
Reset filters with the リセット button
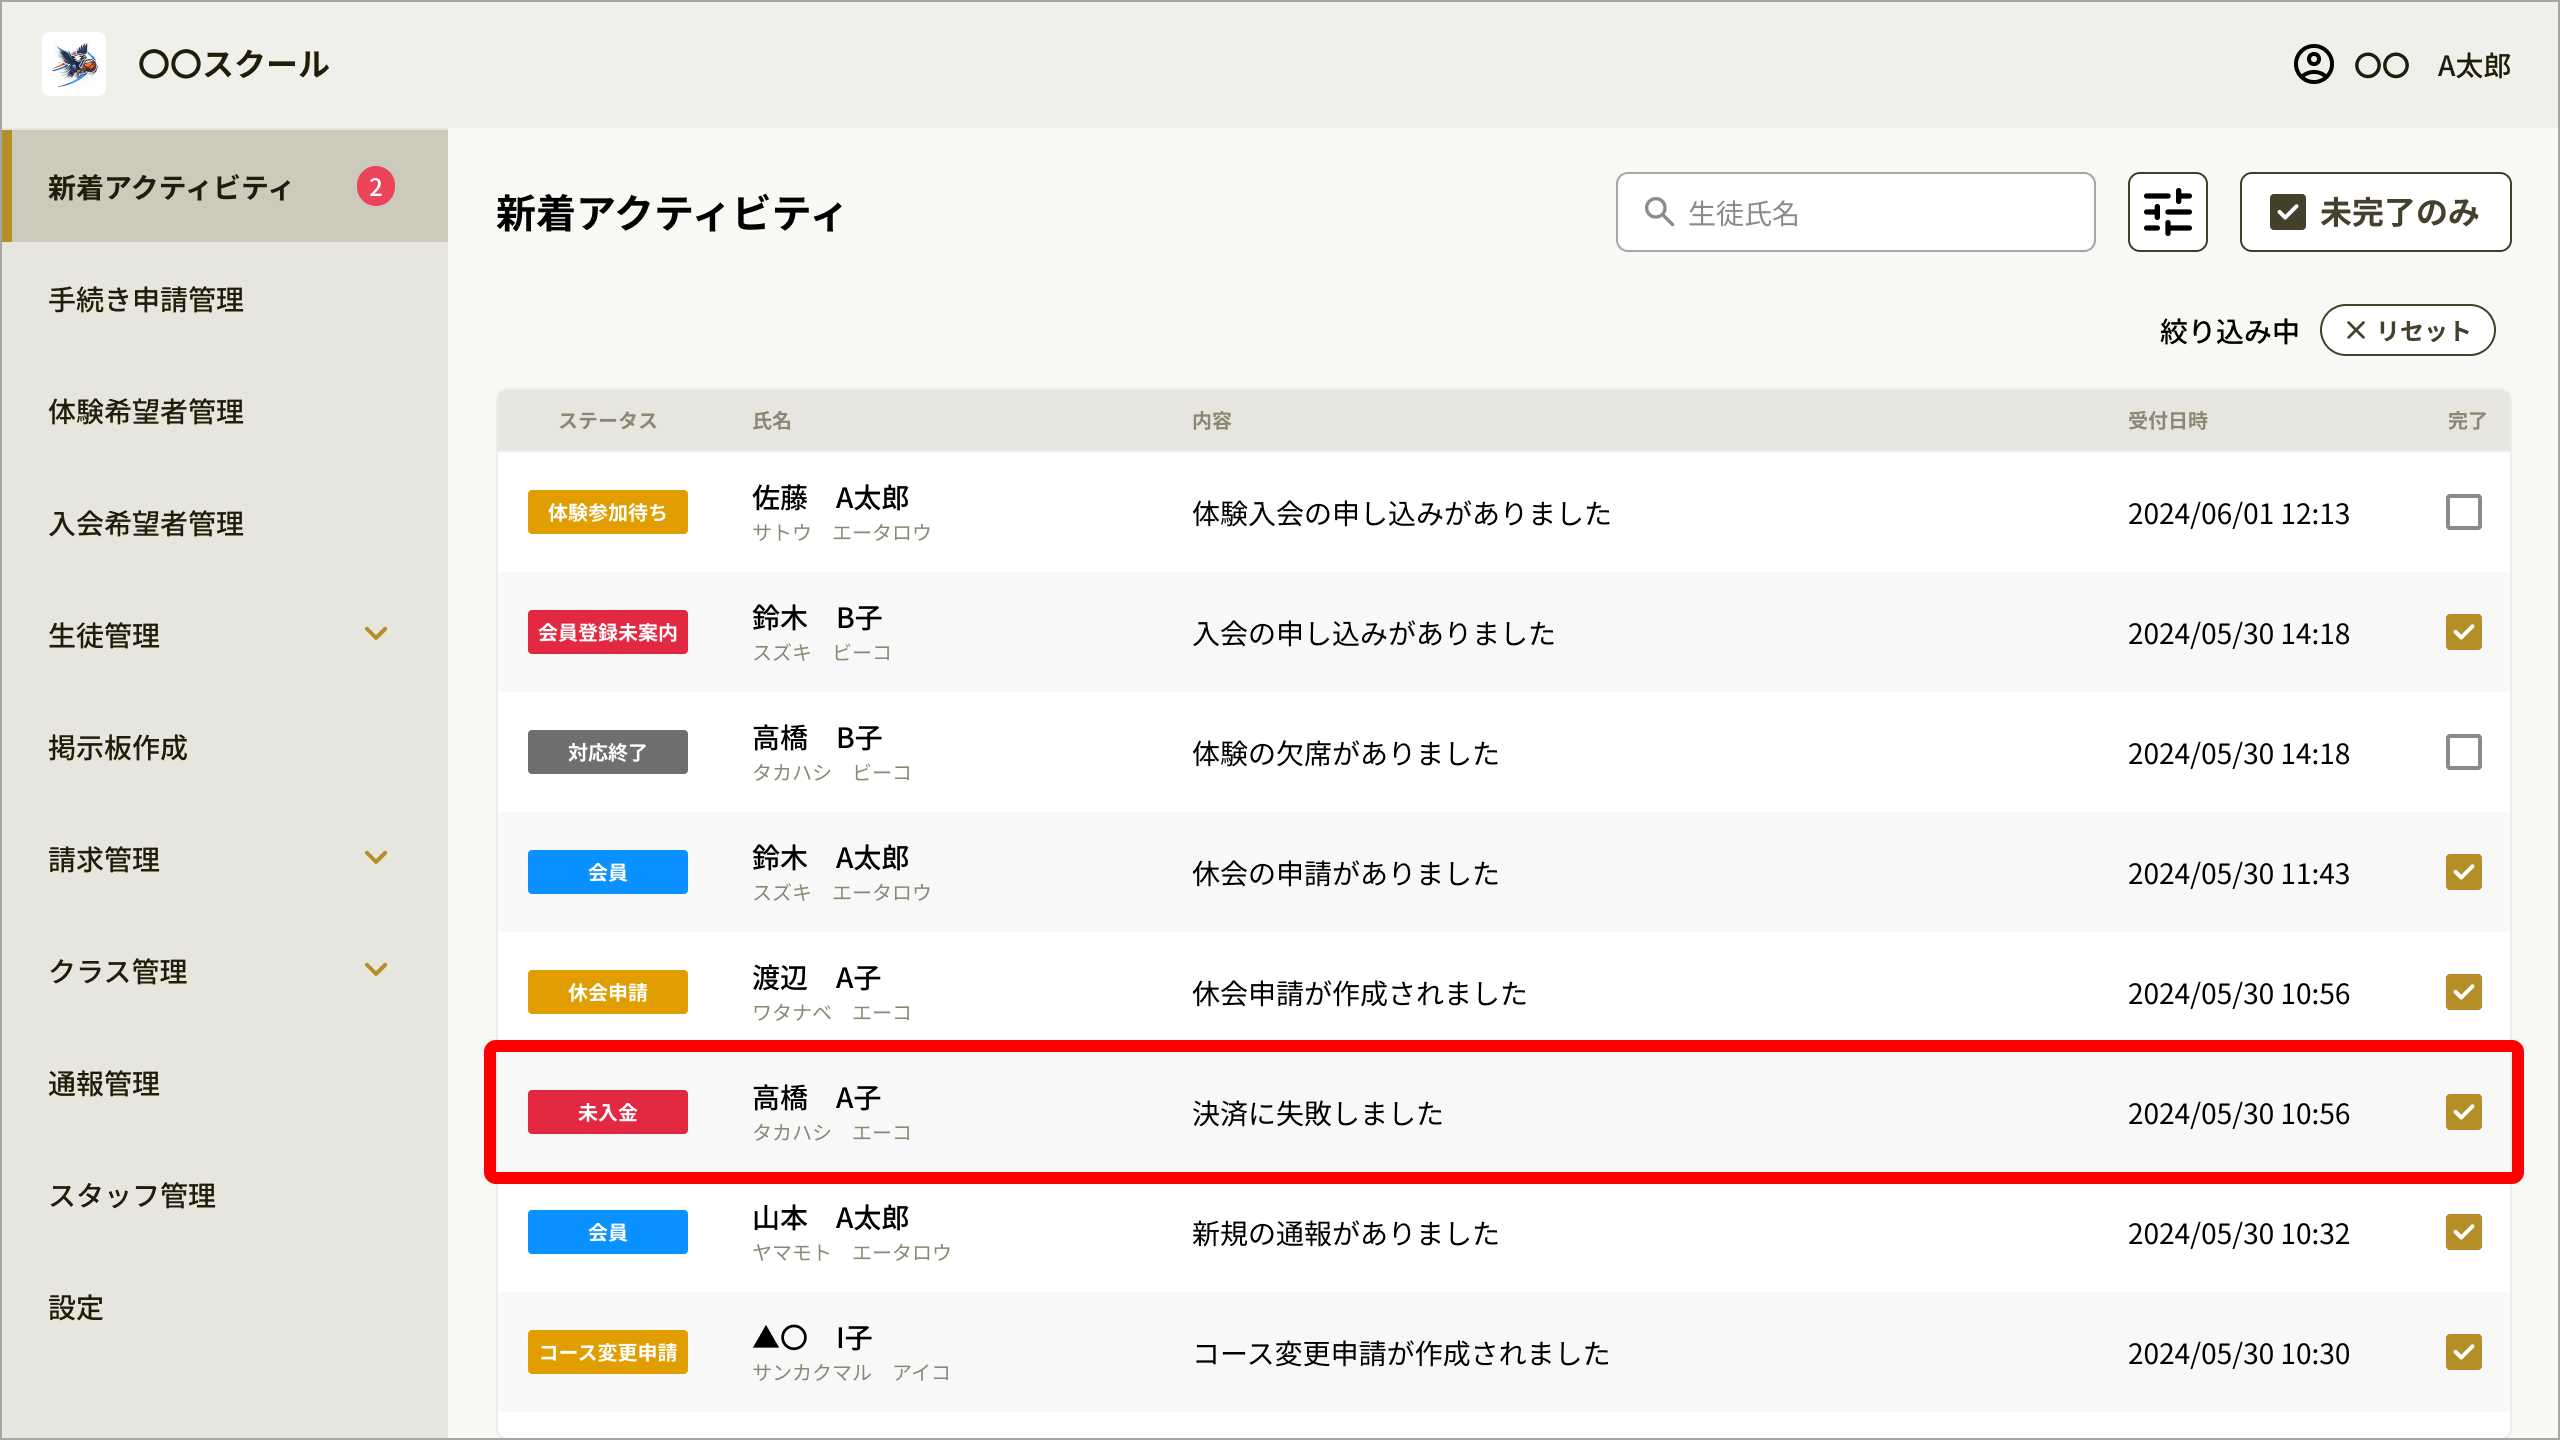pyautogui.click(x=2407, y=330)
